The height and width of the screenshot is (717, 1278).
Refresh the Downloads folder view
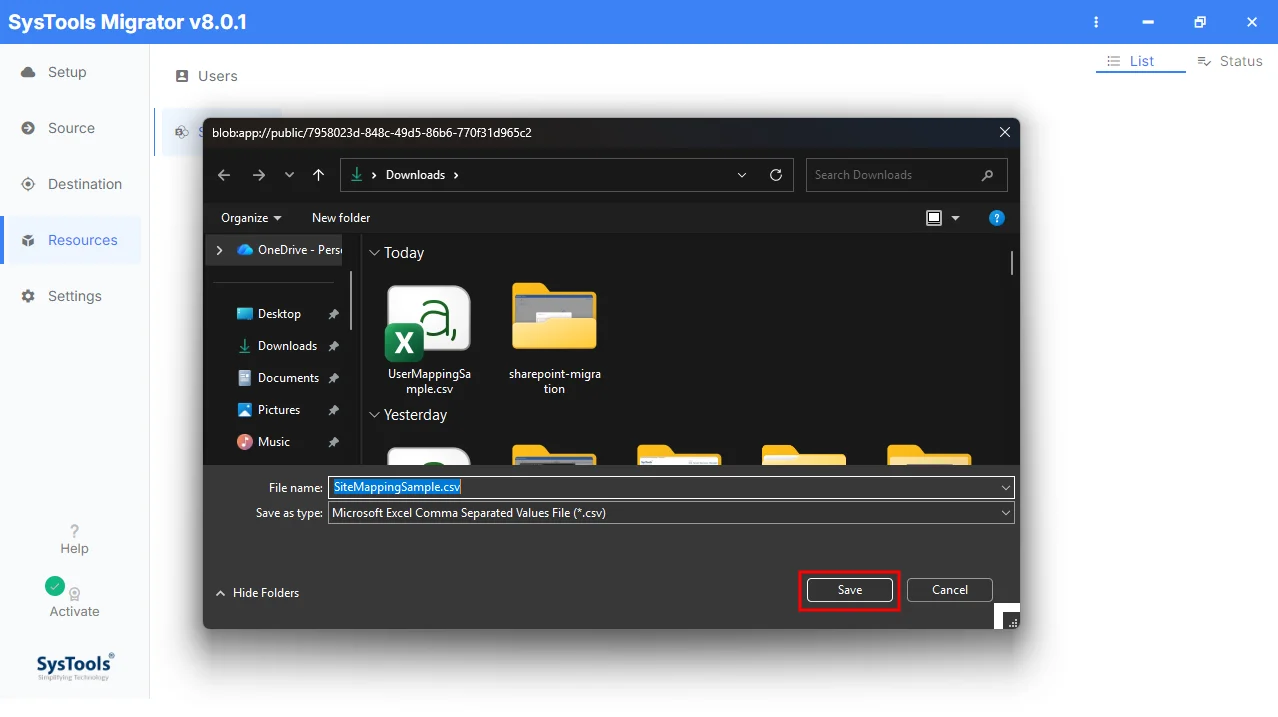click(776, 175)
